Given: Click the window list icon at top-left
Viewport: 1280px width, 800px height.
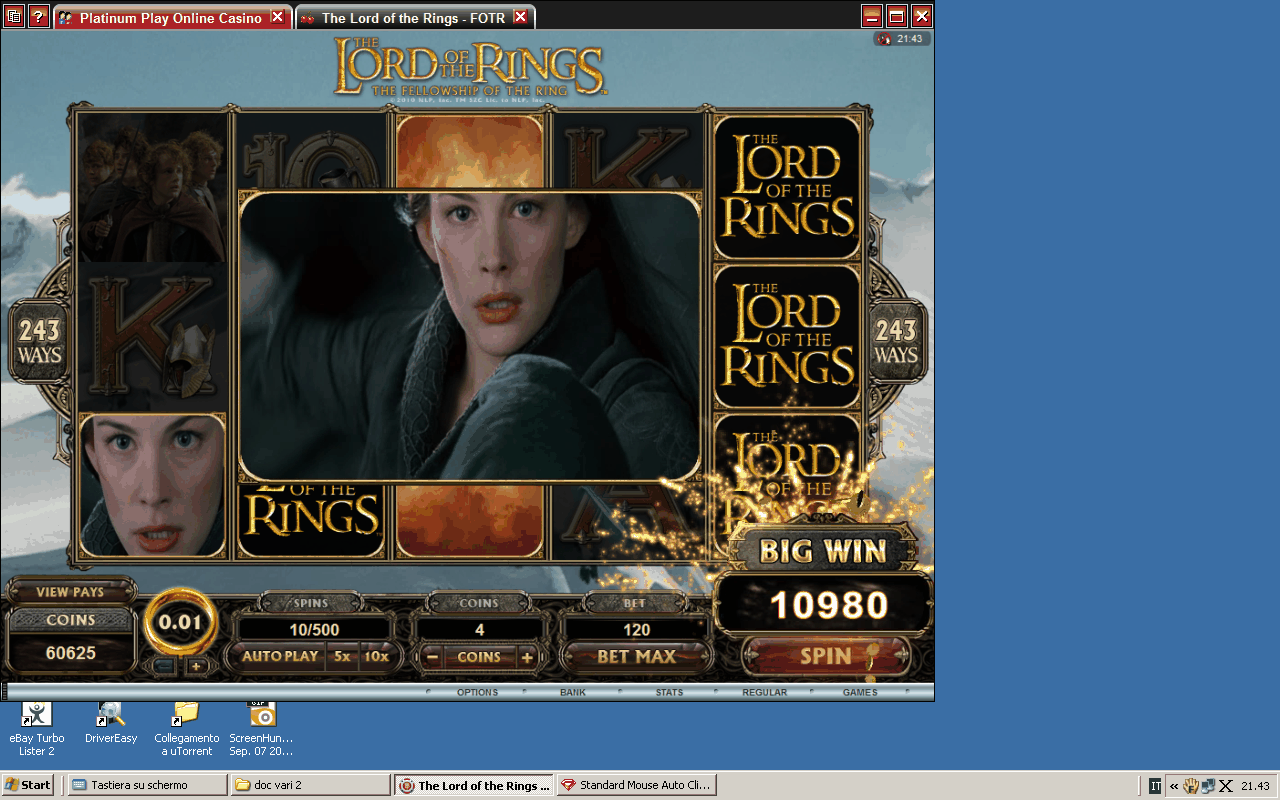Looking at the screenshot, I should pyautogui.click(x=14, y=16).
